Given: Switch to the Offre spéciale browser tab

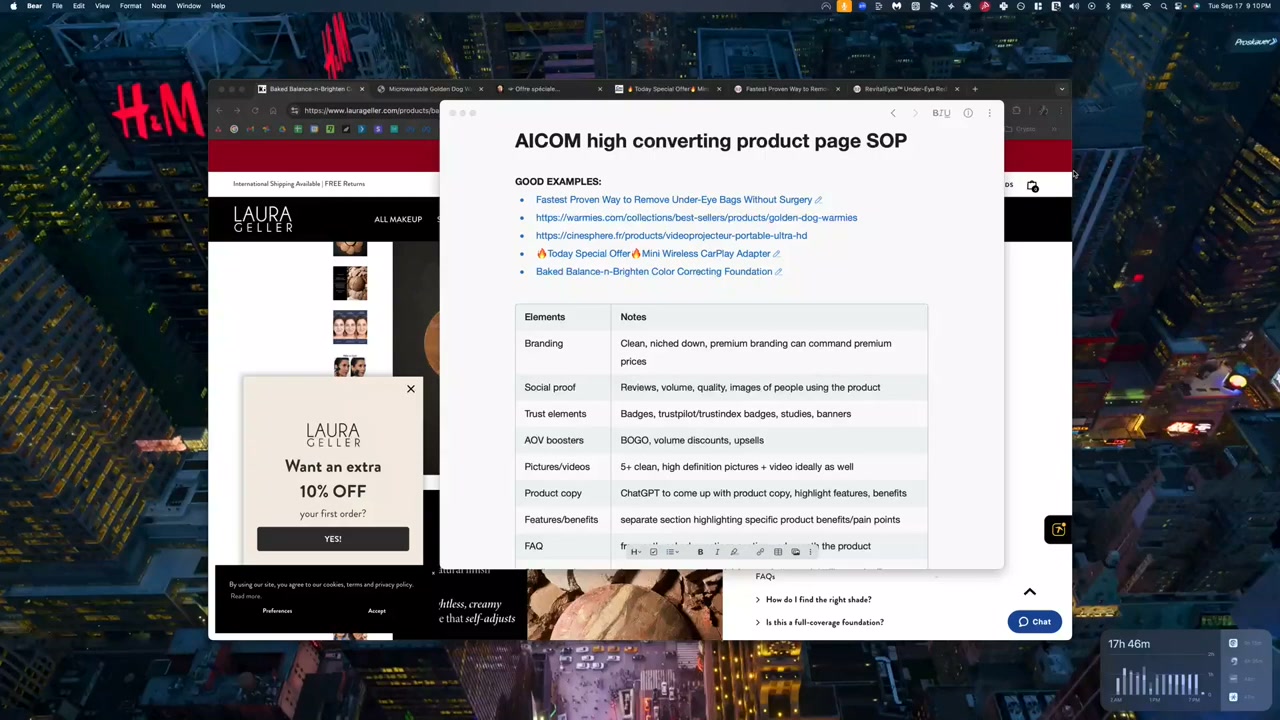Looking at the screenshot, I should click(547, 89).
